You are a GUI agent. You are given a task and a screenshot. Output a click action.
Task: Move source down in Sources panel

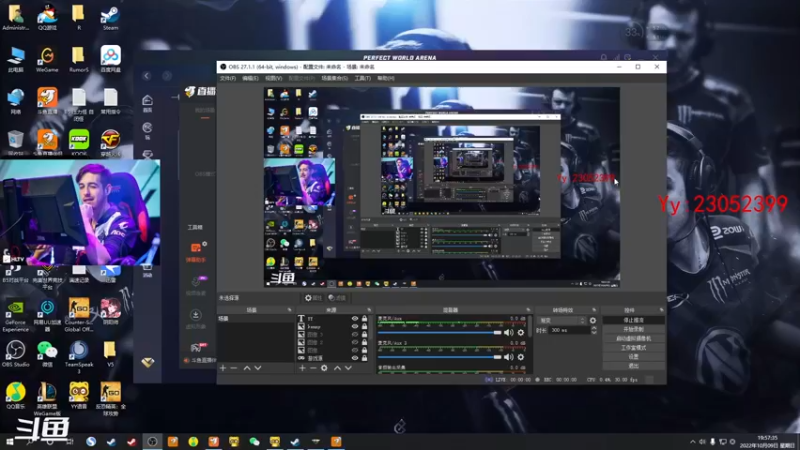(x=348, y=368)
